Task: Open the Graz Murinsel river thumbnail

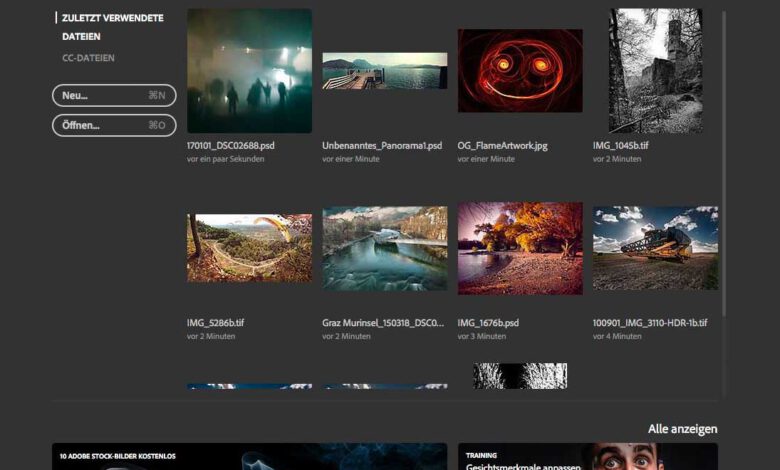Action: click(385, 248)
